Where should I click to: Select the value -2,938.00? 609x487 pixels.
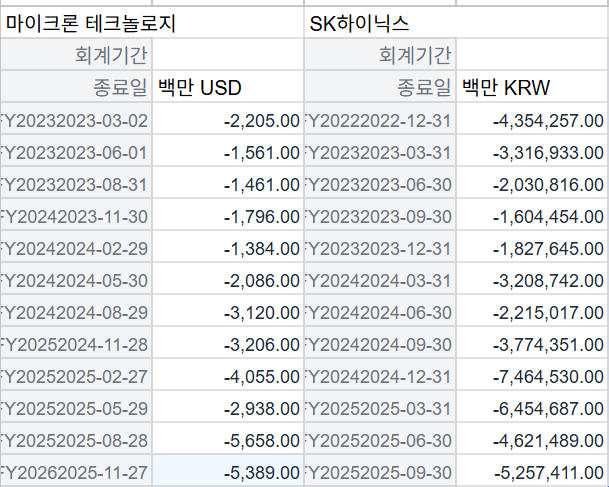pyautogui.click(x=228, y=407)
